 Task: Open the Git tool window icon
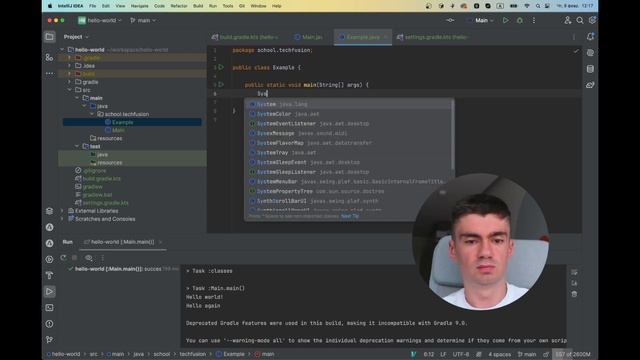coord(49,340)
